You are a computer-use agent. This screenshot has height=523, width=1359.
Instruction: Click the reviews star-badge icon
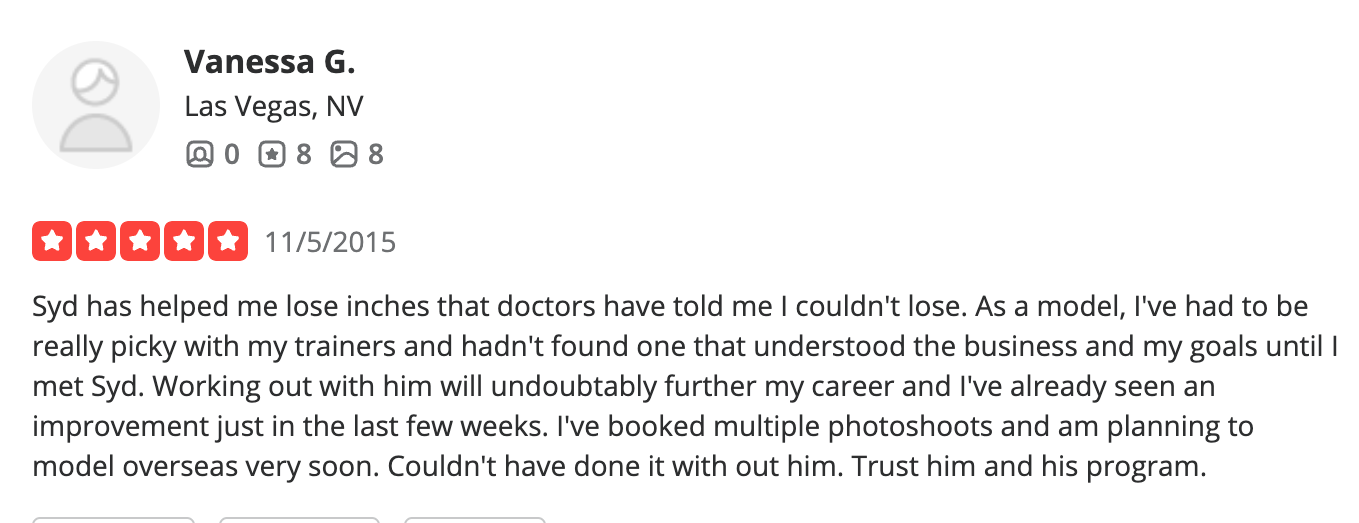(x=272, y=154)
